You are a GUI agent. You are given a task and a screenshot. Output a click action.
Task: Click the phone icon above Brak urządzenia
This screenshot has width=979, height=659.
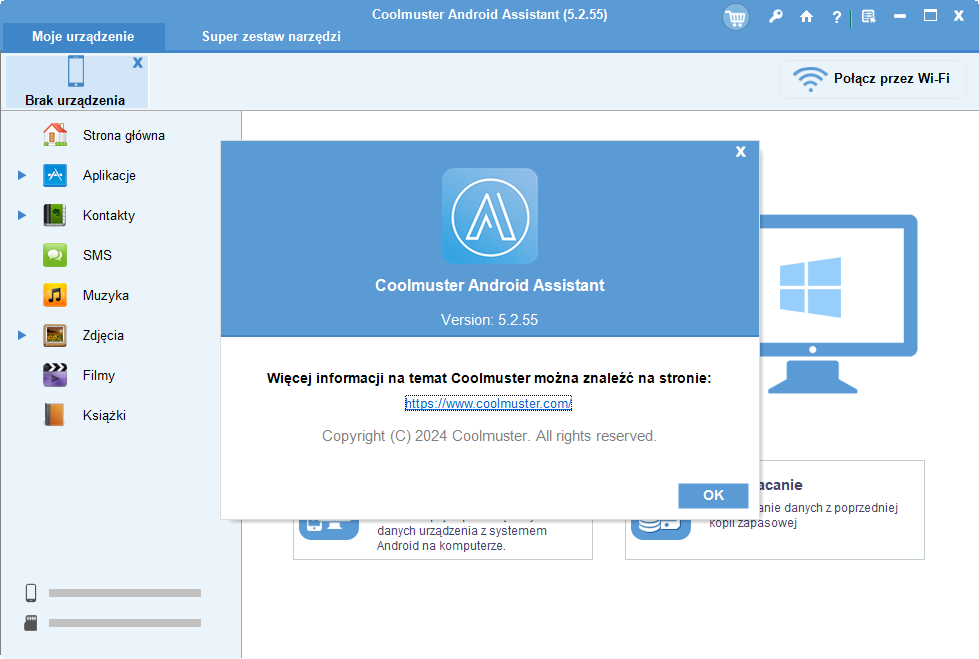tap(76, 71)
